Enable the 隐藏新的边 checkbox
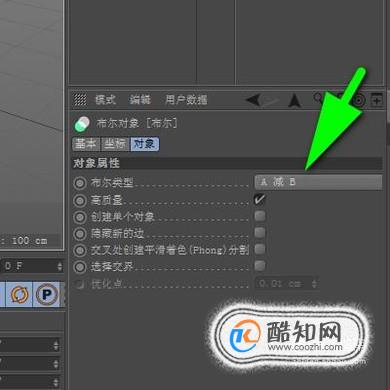Image resolution: width=390 pixels, height=390 pixels. click(260, 232)
